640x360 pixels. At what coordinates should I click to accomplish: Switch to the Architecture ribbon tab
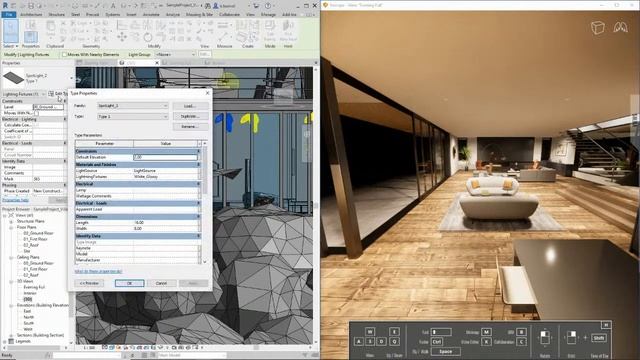click(31, 14)
